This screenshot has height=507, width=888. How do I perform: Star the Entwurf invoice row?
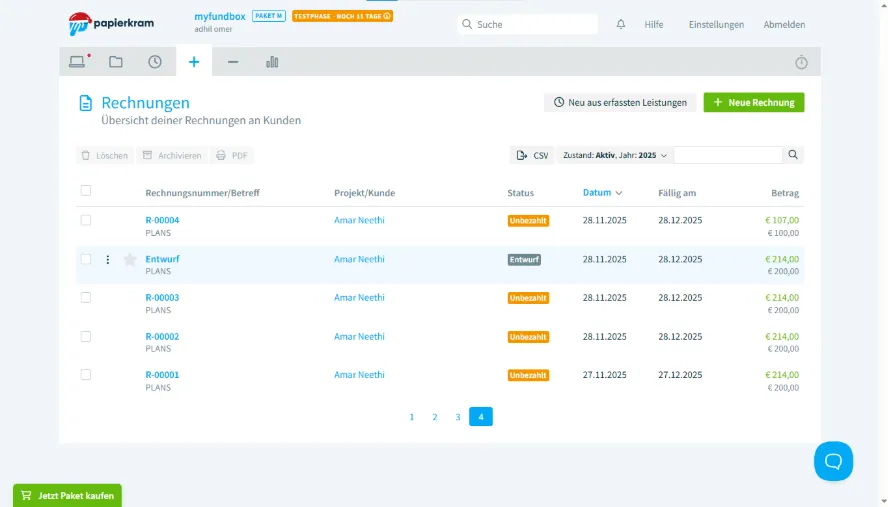tap(130, 259)
